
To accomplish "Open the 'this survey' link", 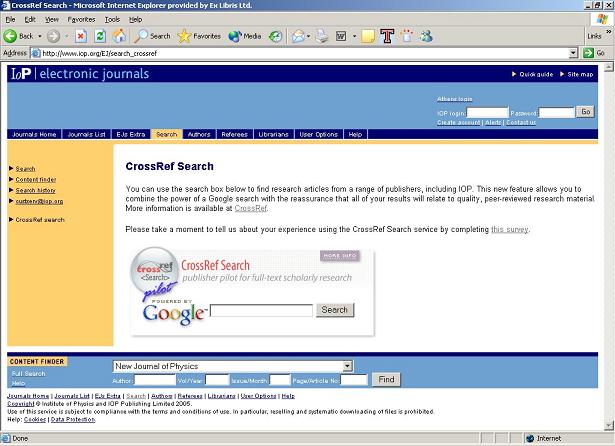I will 509,229.
